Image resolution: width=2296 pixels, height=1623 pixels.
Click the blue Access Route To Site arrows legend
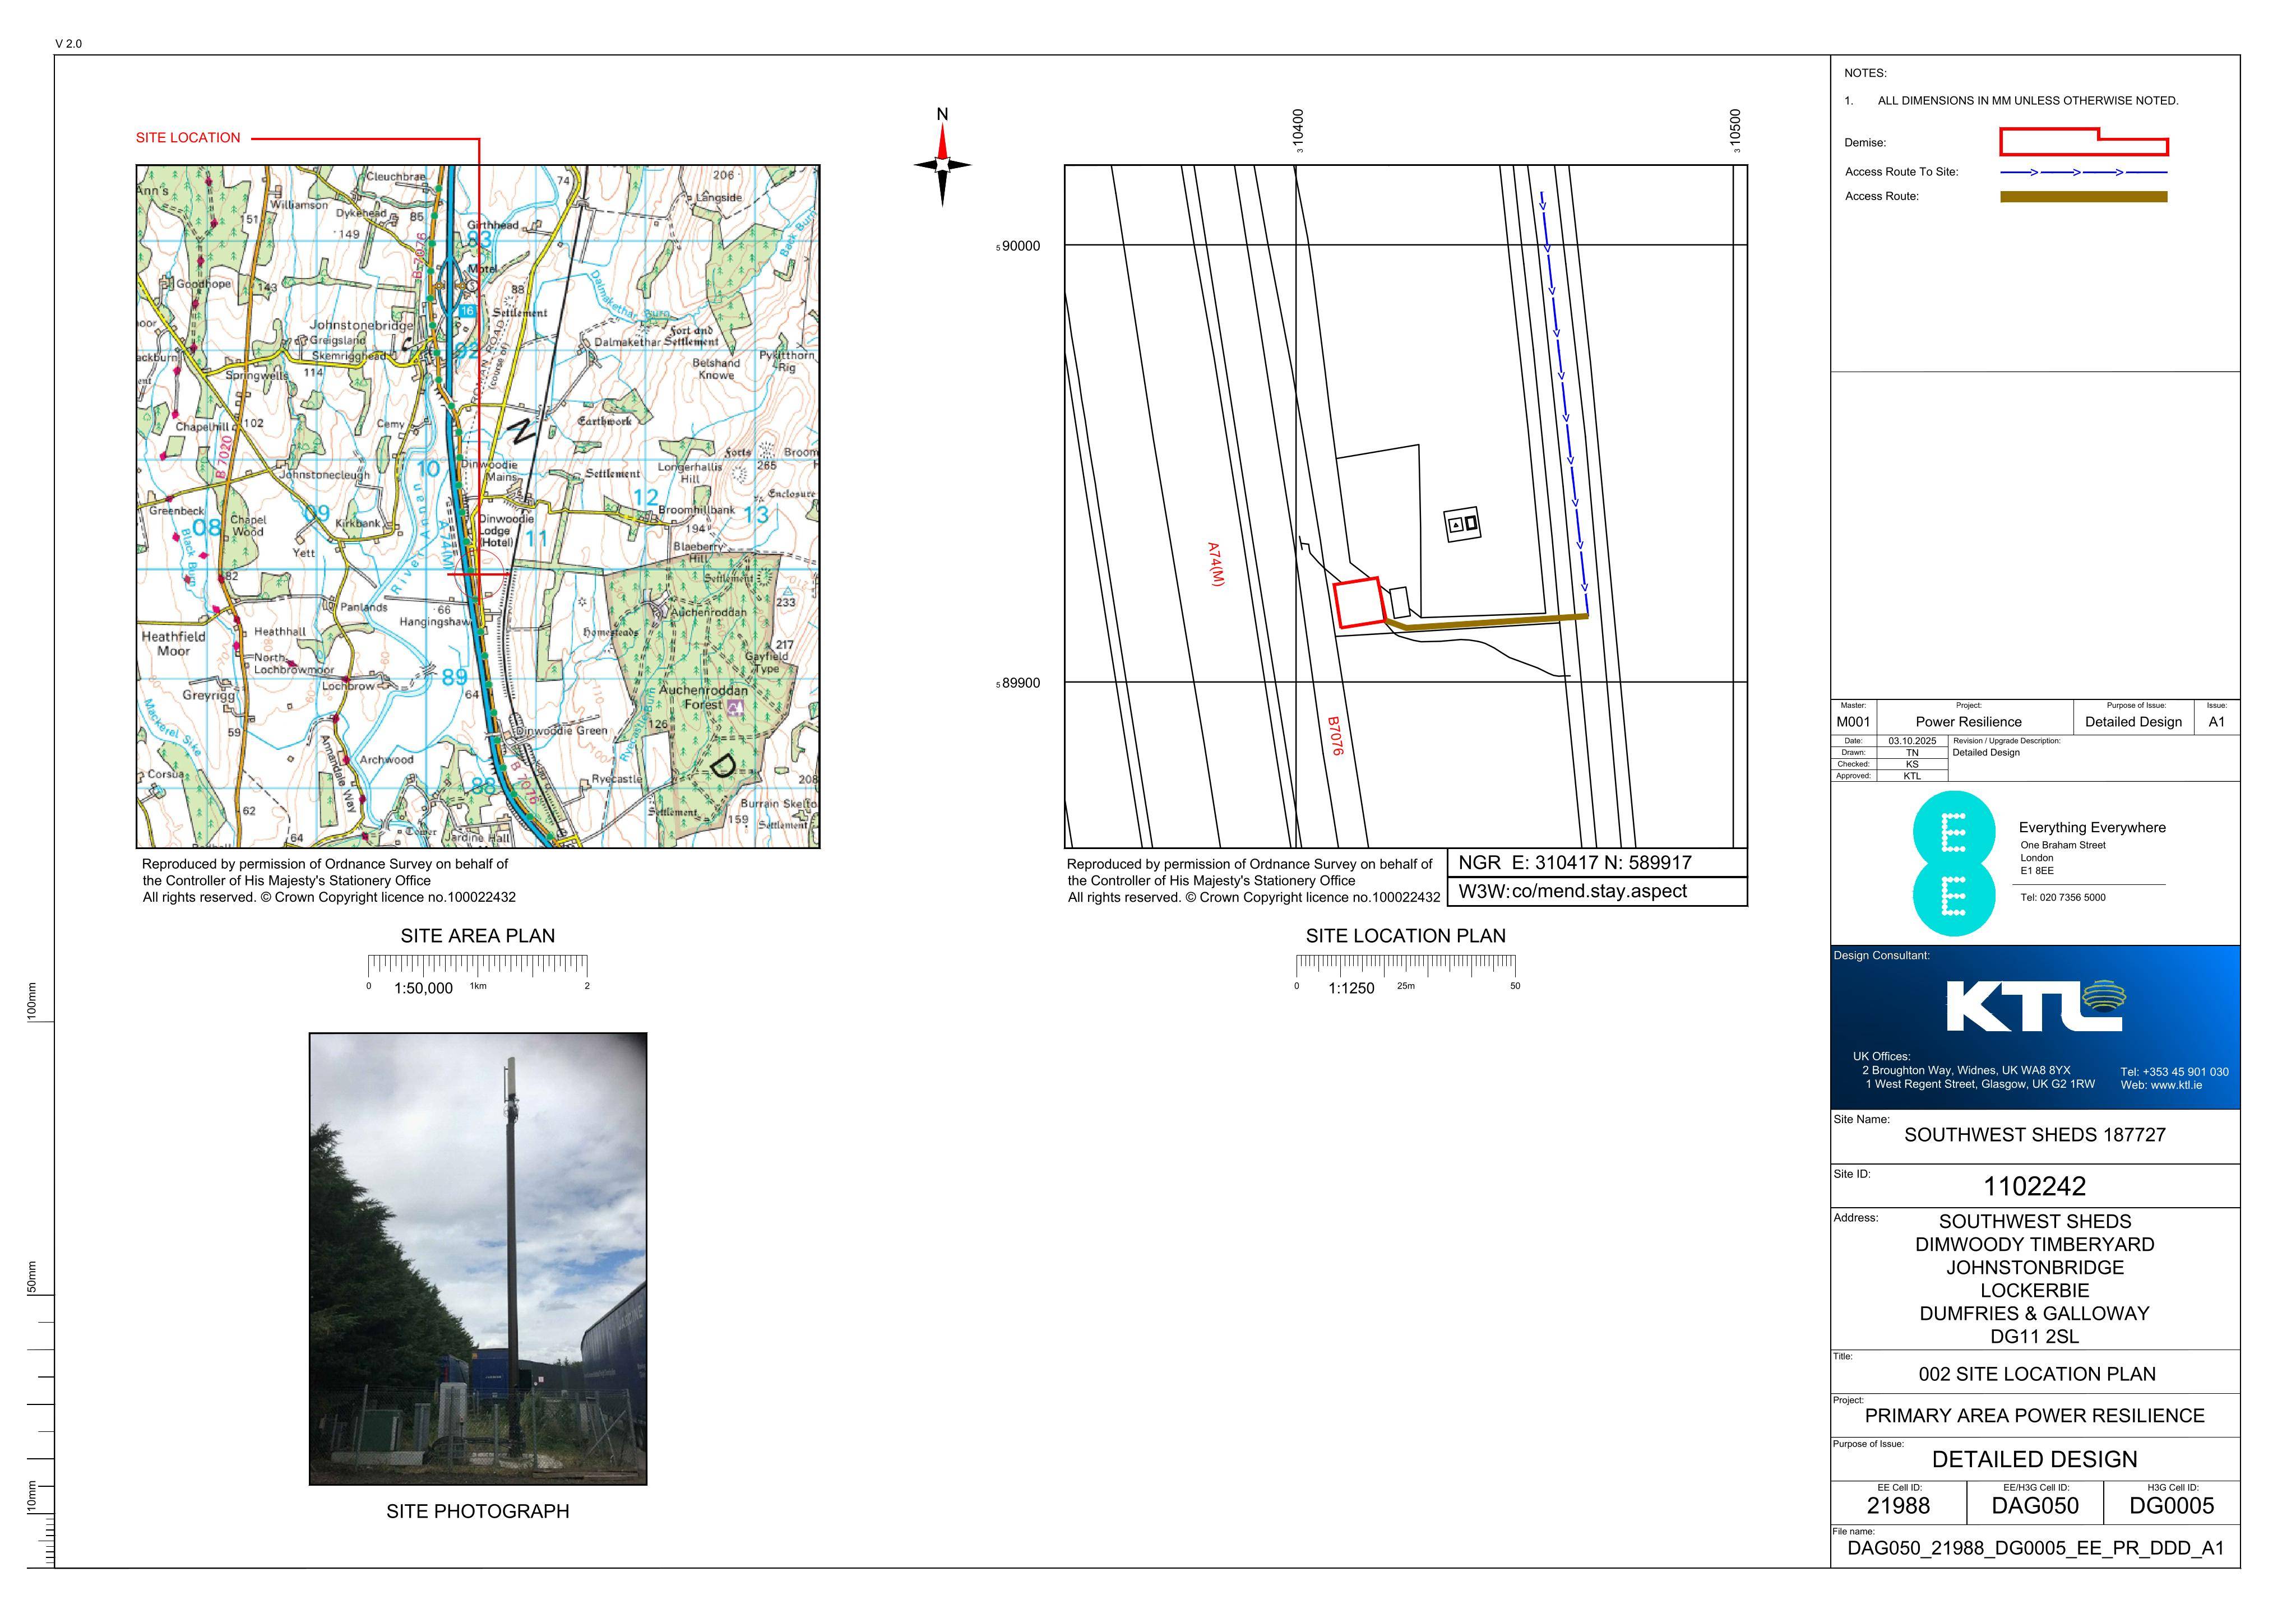(2083, 172)
